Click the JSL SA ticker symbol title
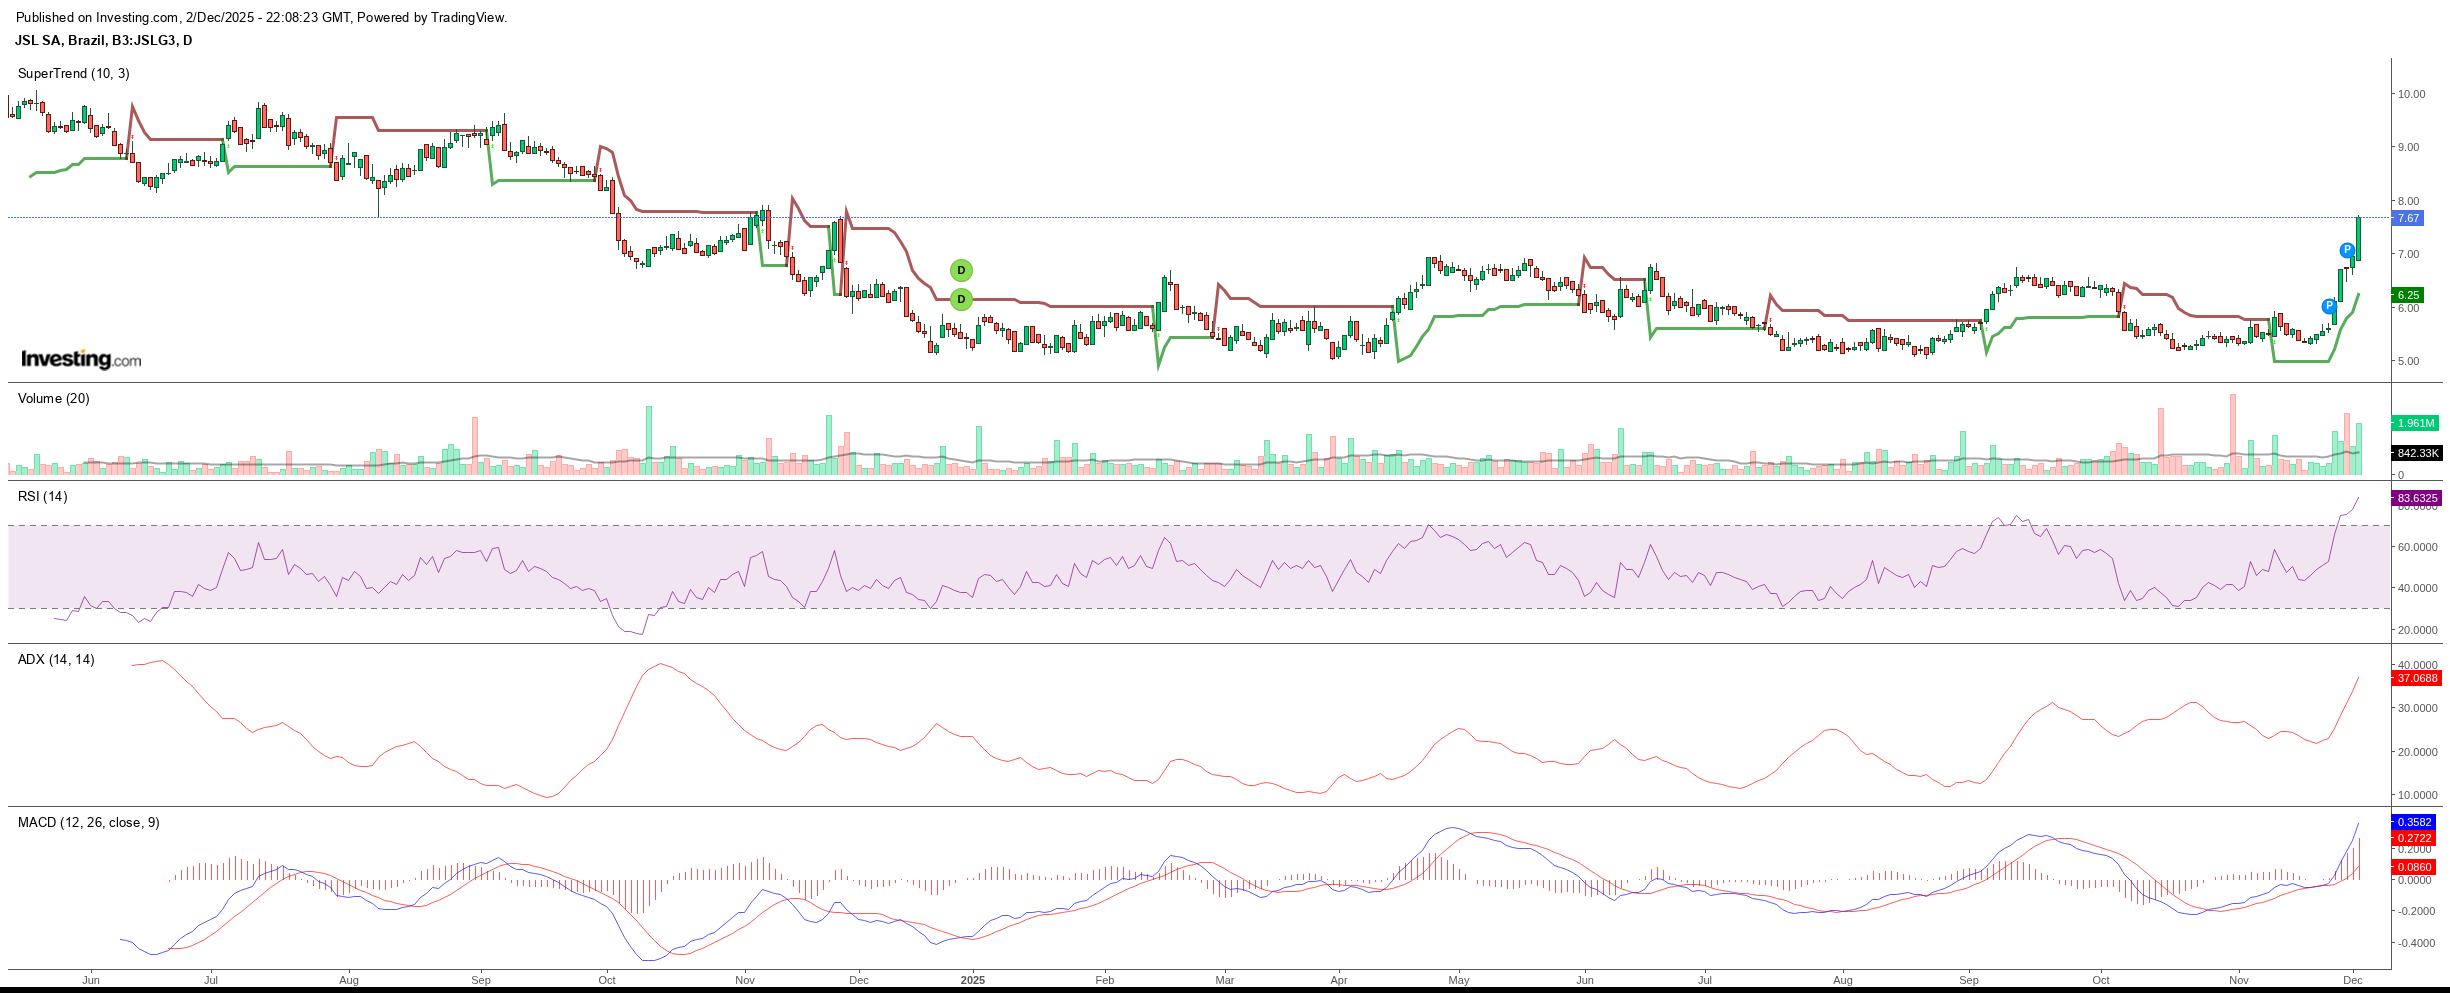Screen dimensions: 2450x993 [x=104, y=40]
